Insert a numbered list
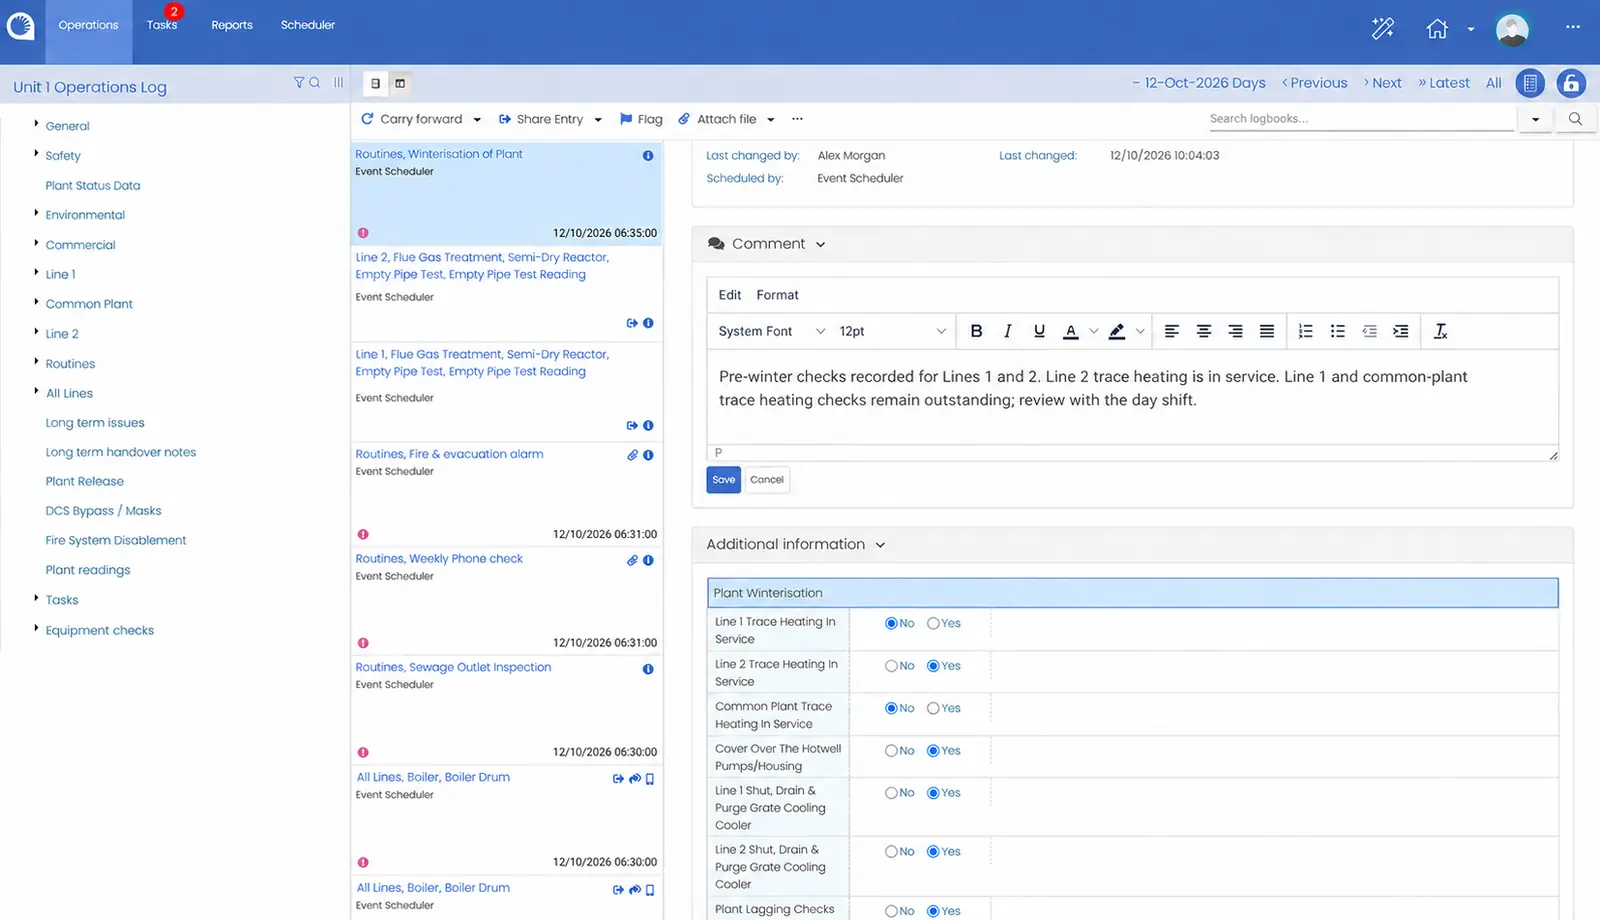The height and width of the screenshot is (920, 1600). (1306, 331)
